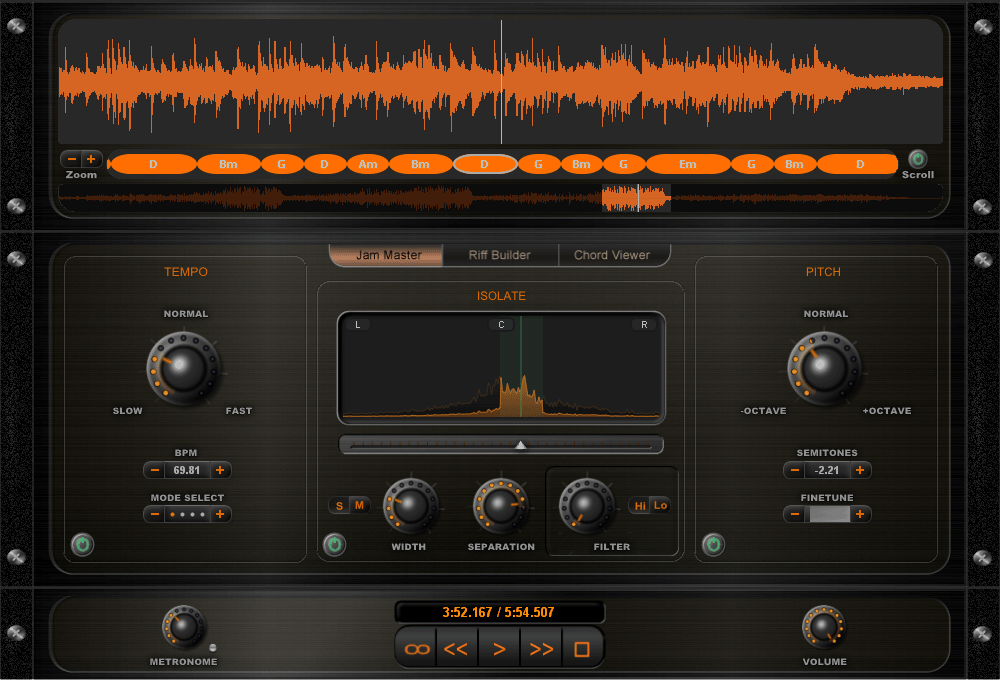This screenshot has width=1000, height=680.
Task: Toggle the Scroll power button
Action: 917,158
